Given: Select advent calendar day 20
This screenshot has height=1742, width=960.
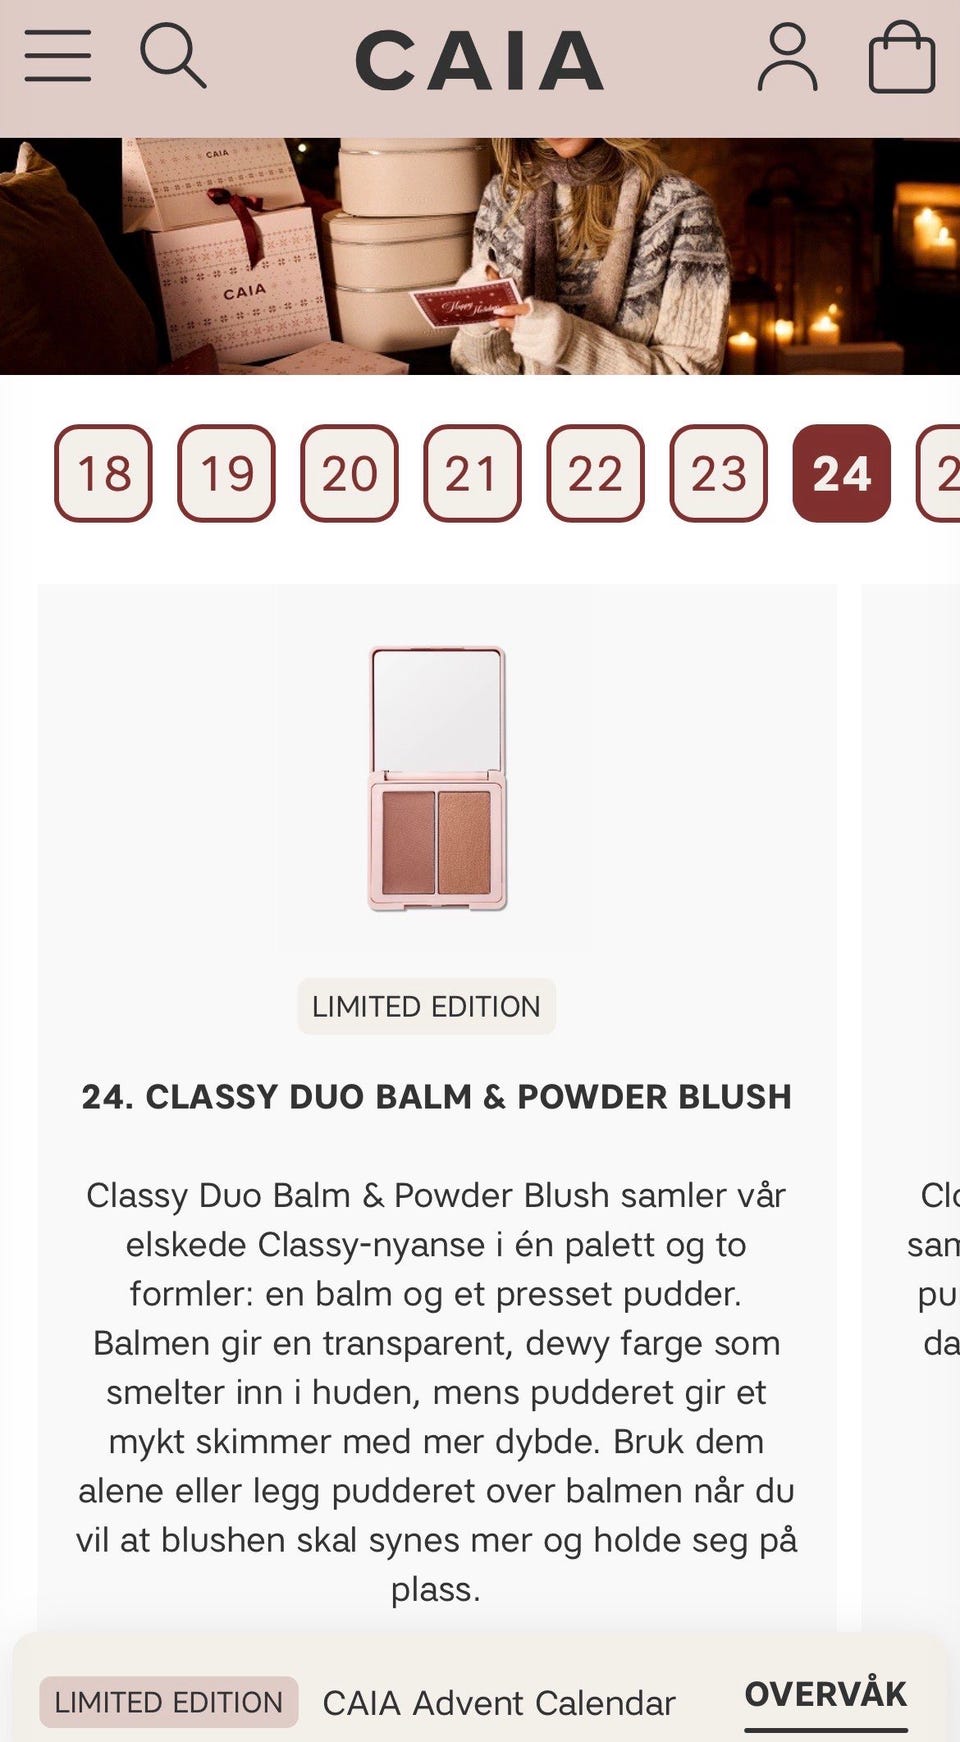Looking at the screenshot, I should (350, 473).
